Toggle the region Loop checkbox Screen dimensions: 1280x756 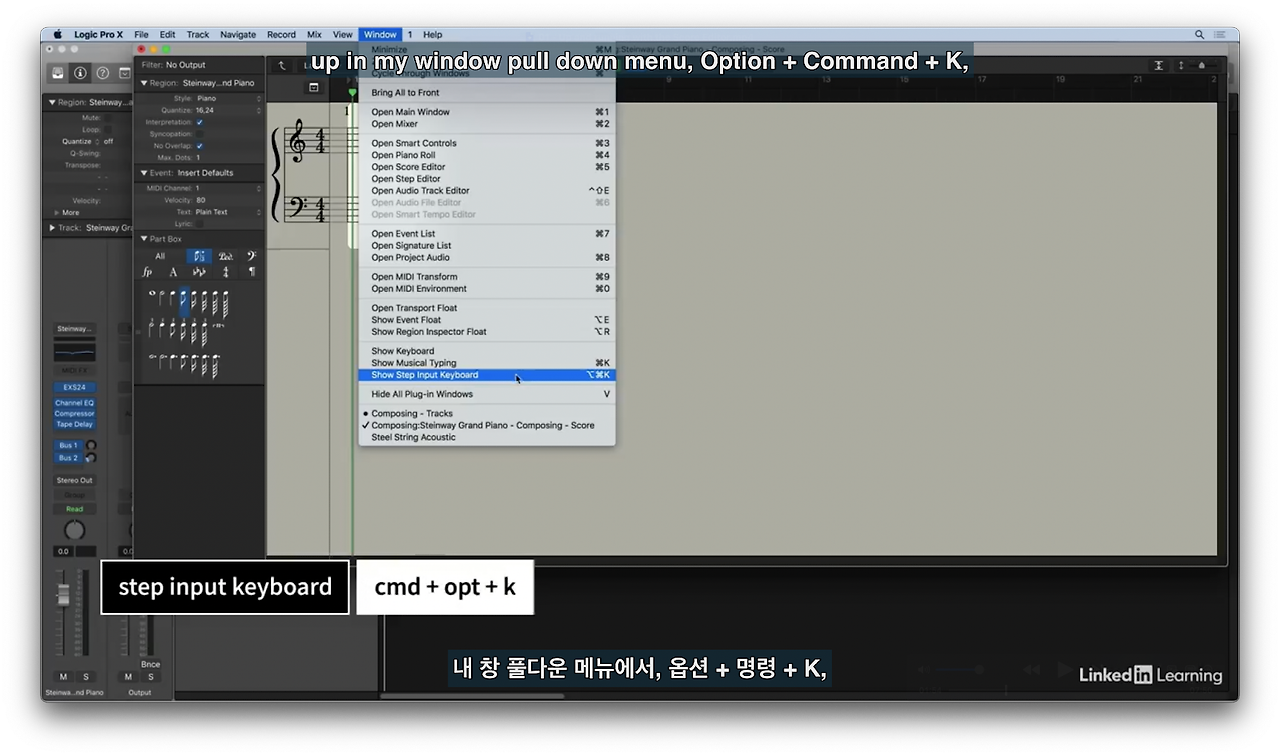tap(108, 130)
